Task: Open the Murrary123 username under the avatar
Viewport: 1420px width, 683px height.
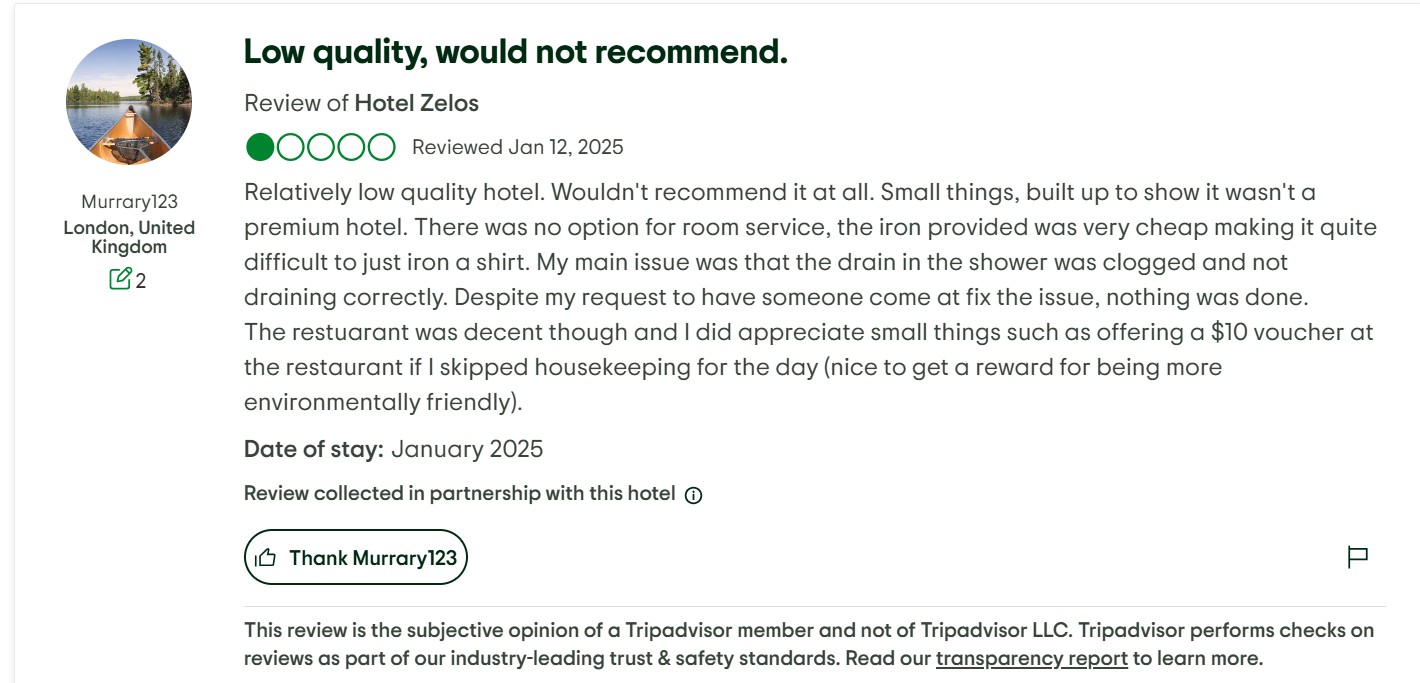Action: pos(129,202)
